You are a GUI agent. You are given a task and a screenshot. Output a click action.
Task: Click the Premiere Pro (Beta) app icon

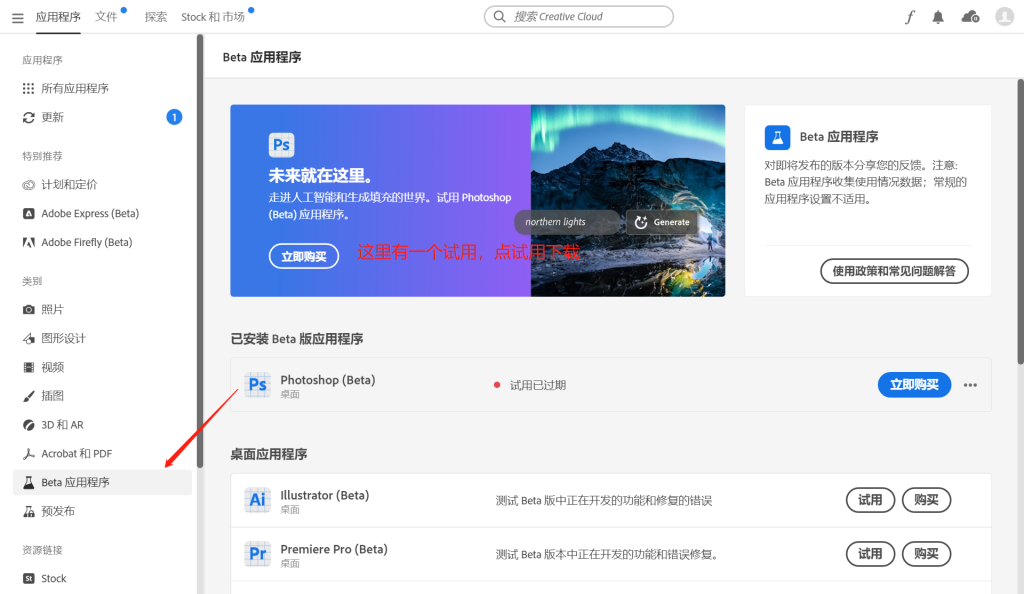click(x=258, y=553)
